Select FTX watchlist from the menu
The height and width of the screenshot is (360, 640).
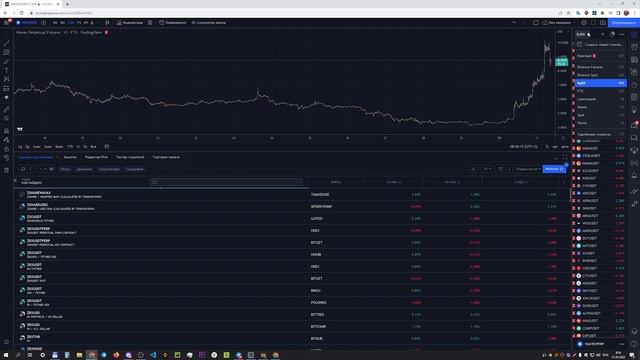[x=600, y=91]
